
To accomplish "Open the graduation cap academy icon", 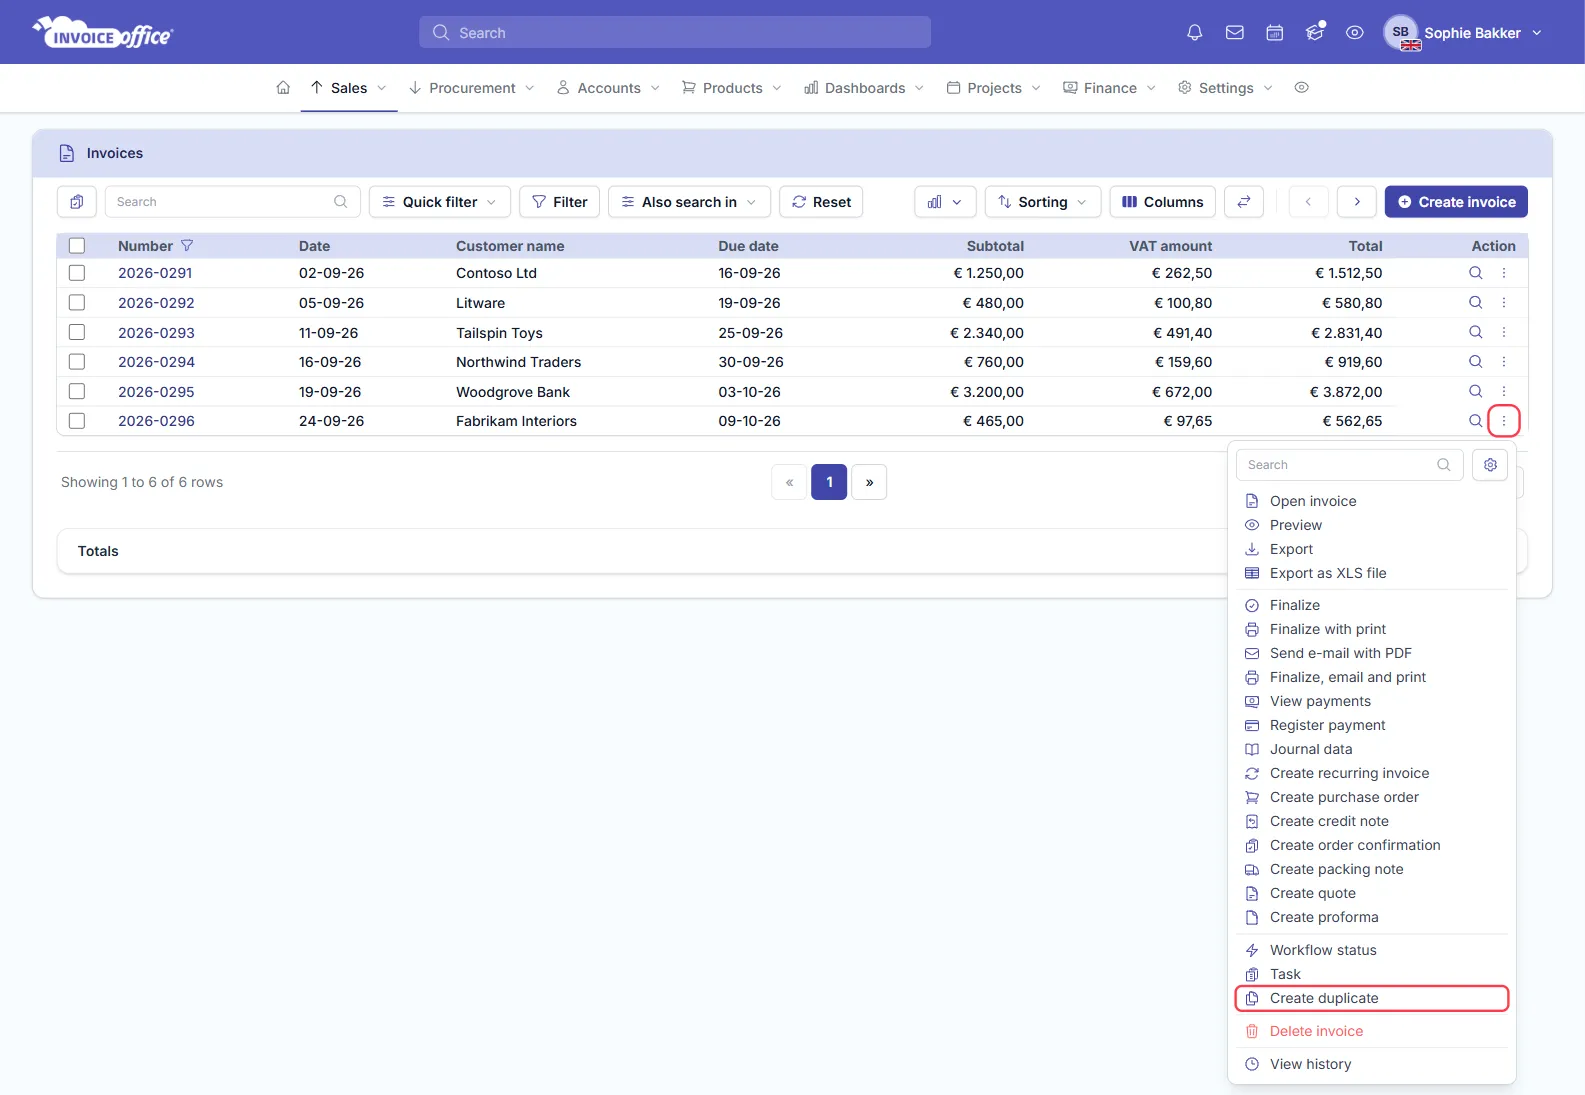I will pyautogui.click(x=1315, y=33).
